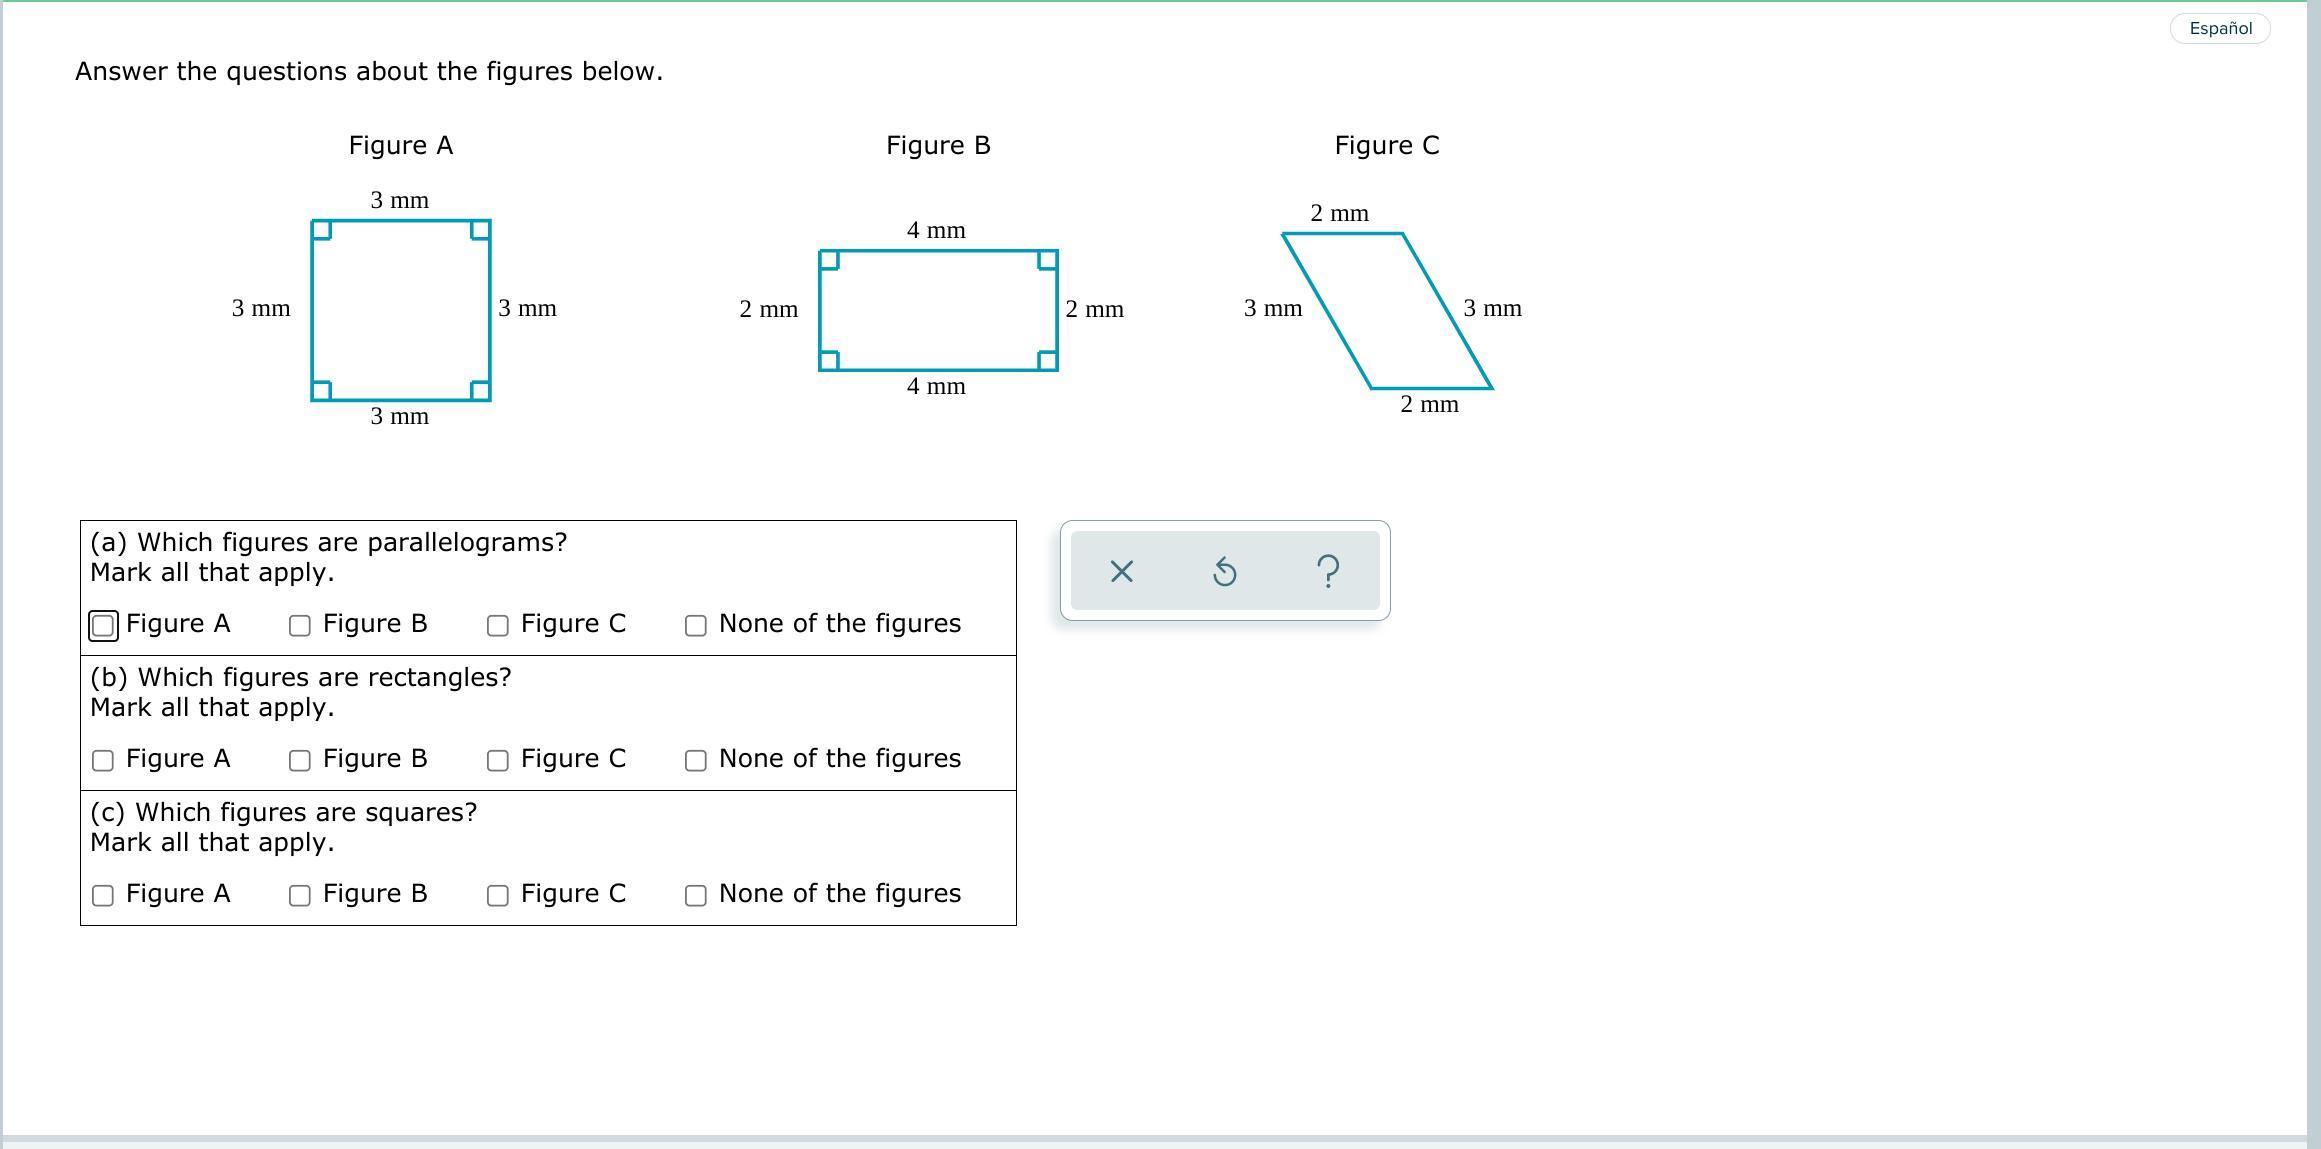Click the Figure C parallelogram drawing
Viewport: 2321px width, 1149px height.
1387,310
